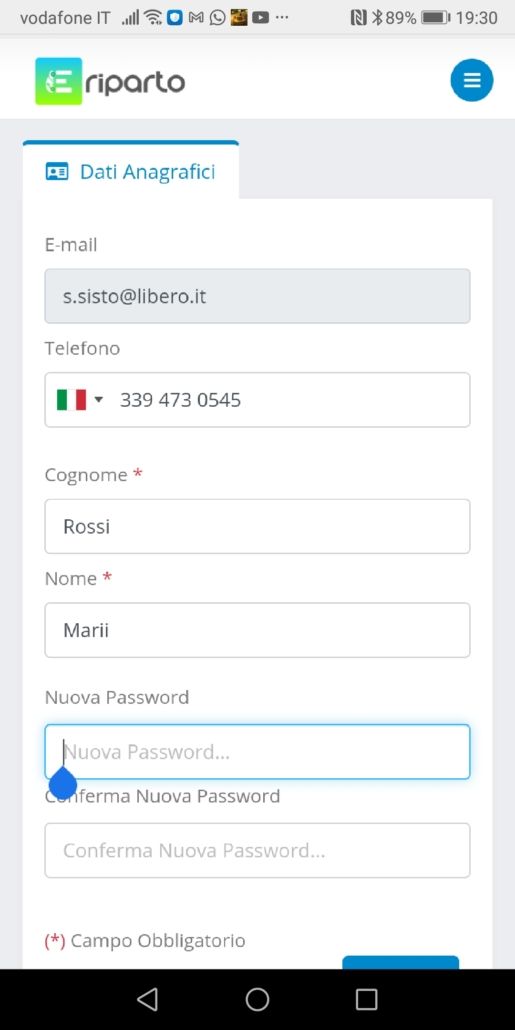Viewport: 515px width, 1030px height.
Task: Tap the partially visible blue button at bottom
Action: click(400, 962)
